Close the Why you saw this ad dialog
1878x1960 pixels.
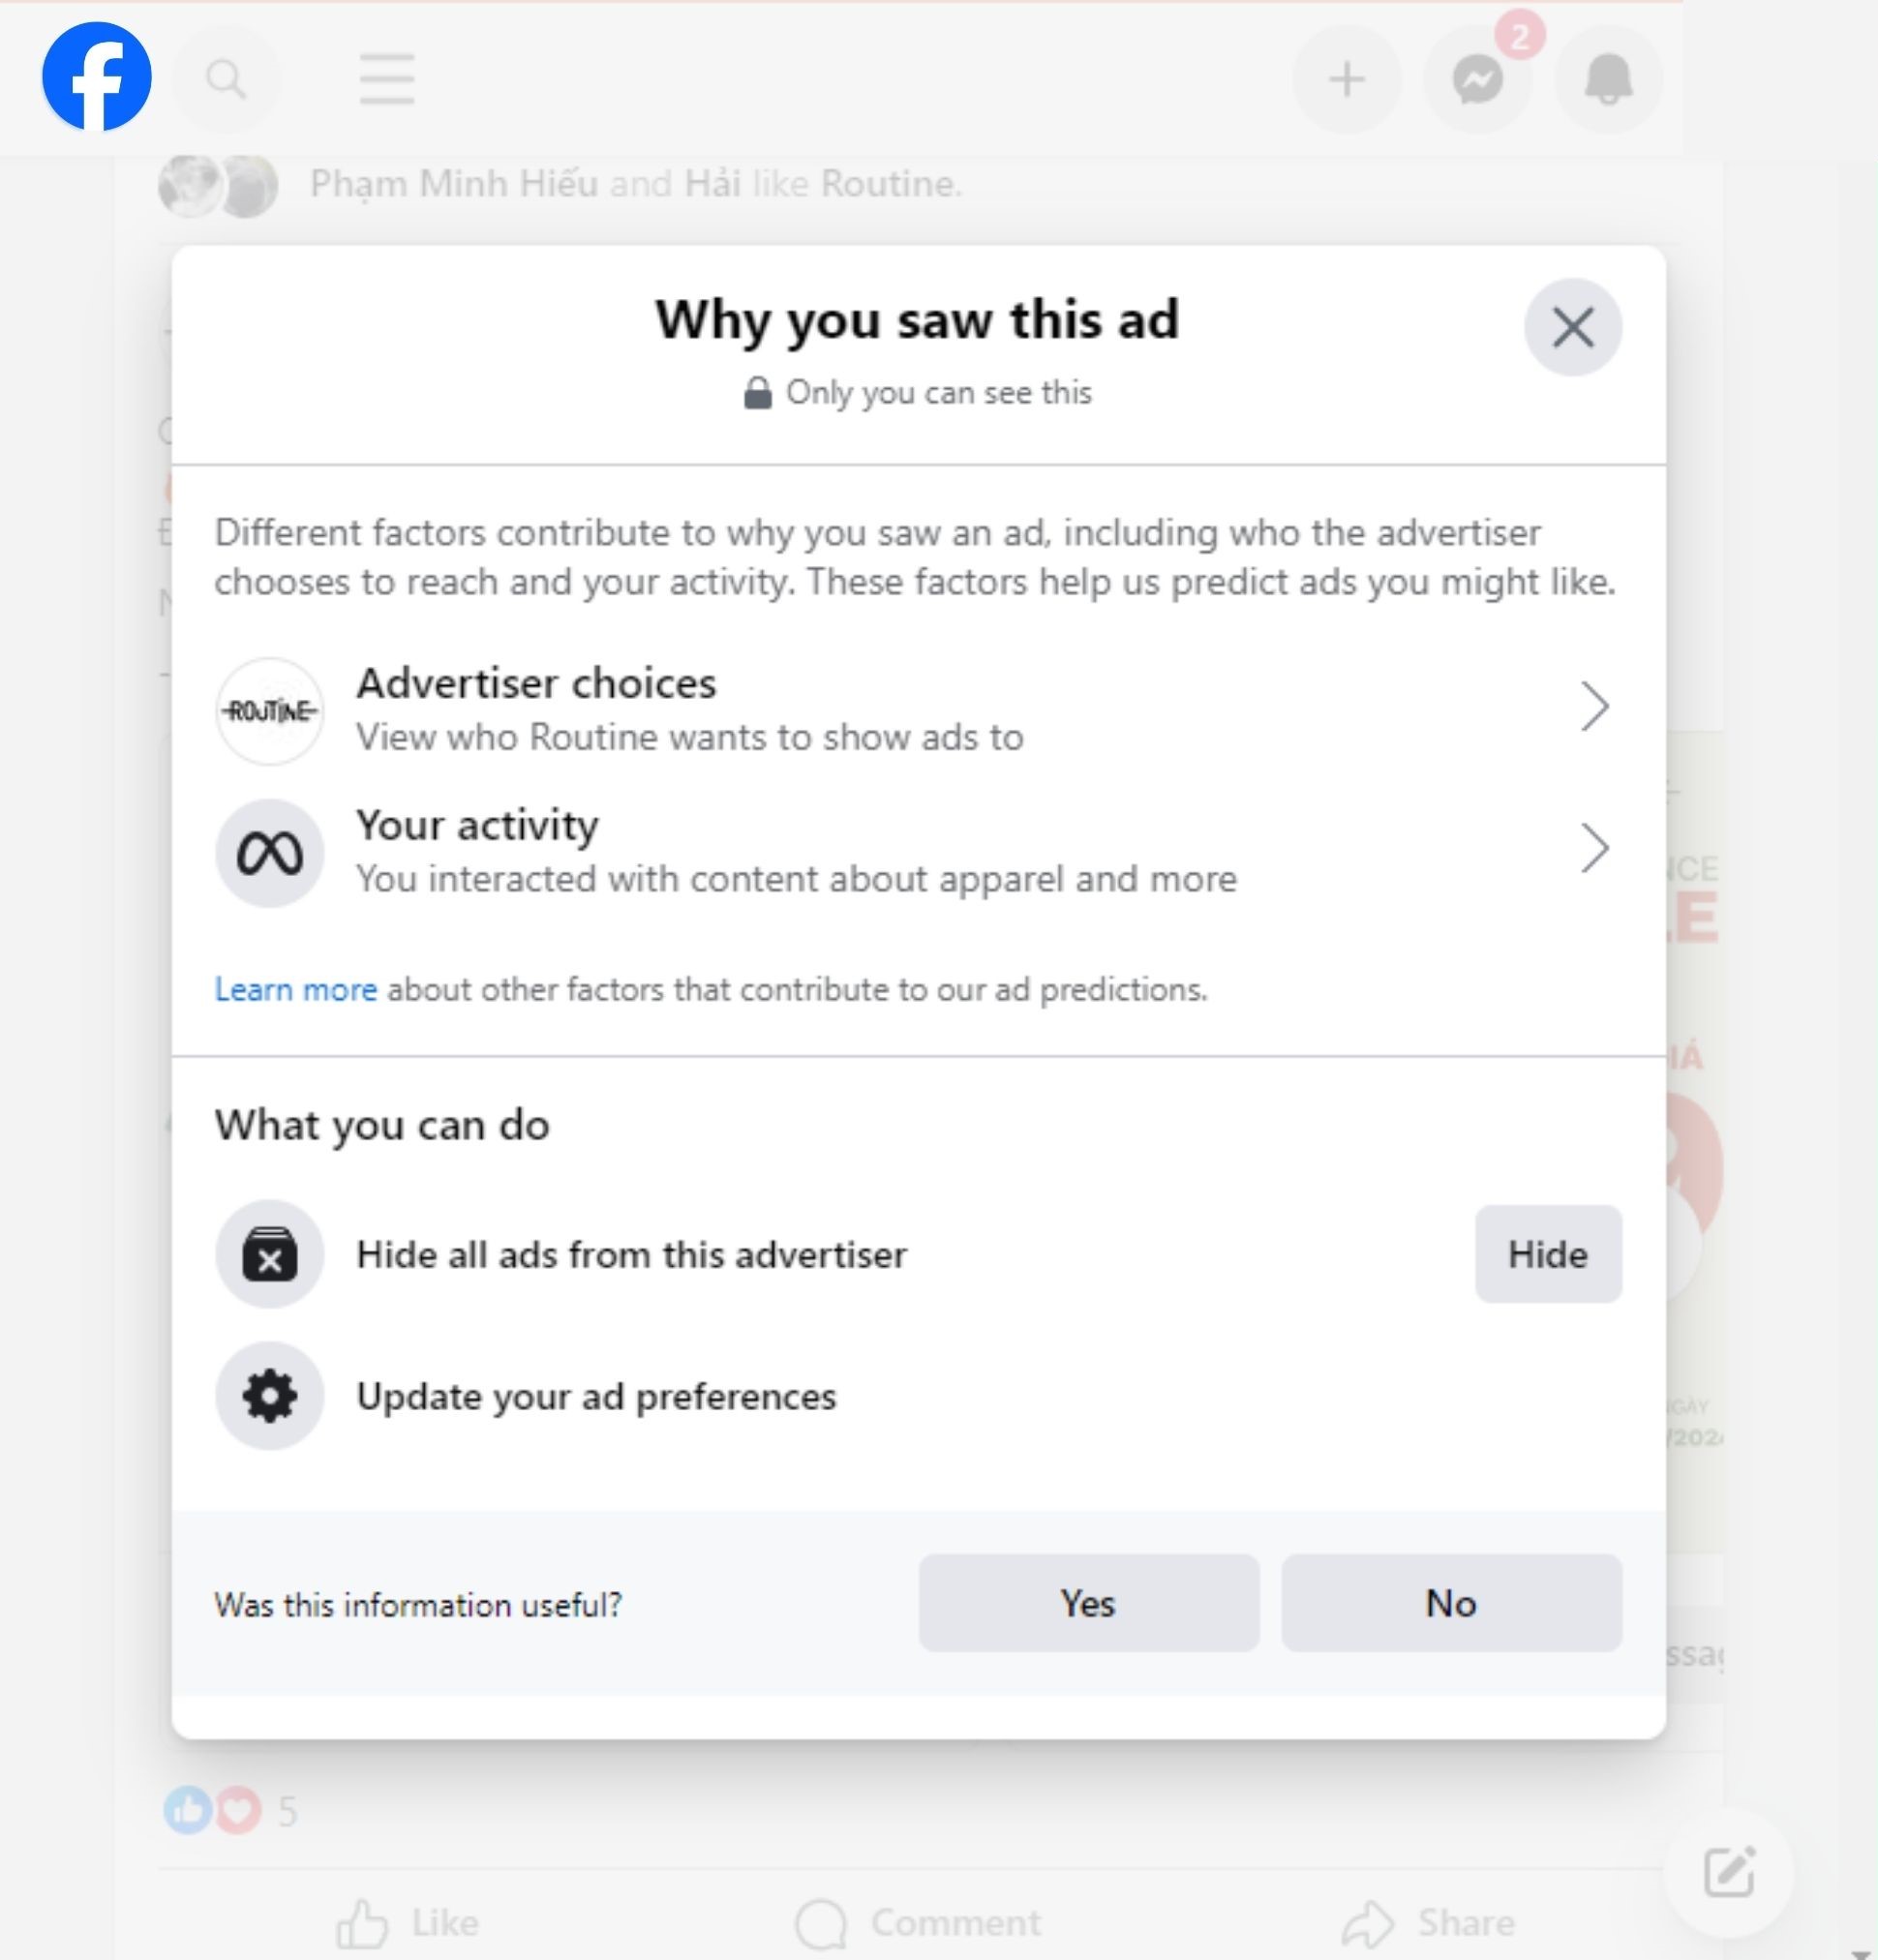1572,327
